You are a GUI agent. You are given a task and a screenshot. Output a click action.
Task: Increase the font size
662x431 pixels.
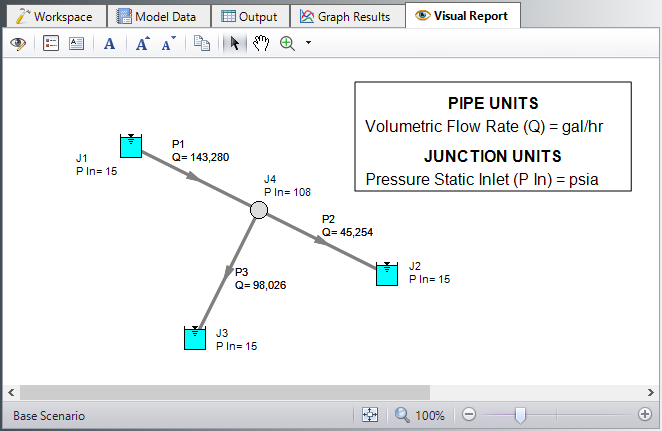[142, 44]
